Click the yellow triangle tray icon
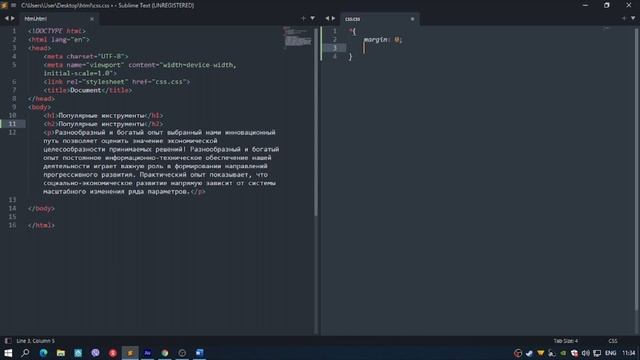This screenshot has width=640, height=360. [540, 353]
